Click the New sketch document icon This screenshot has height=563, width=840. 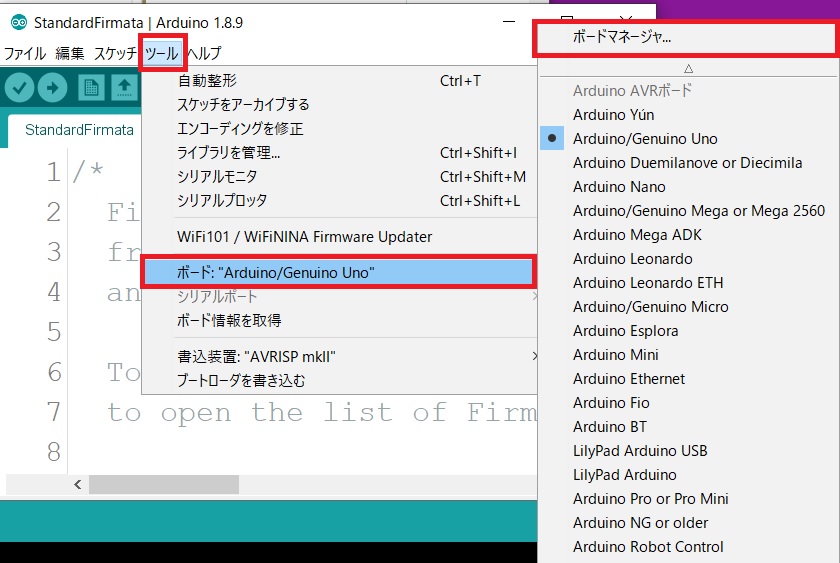pyautogui.click(x=91, y=87)
